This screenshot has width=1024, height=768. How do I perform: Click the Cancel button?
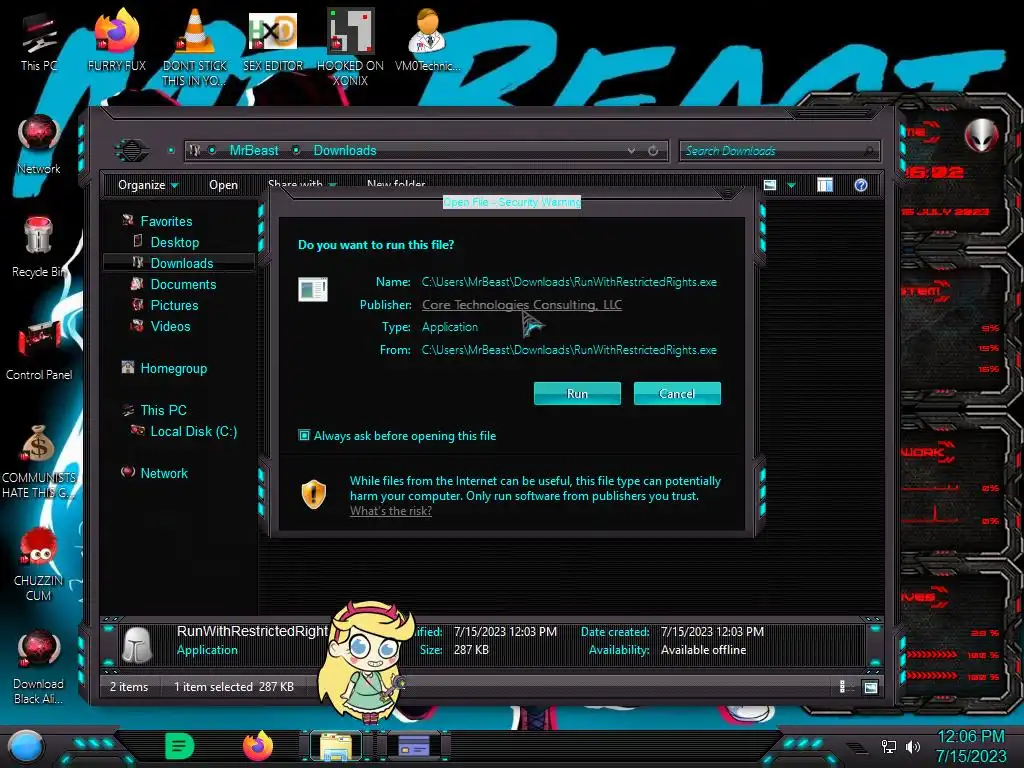677,393
